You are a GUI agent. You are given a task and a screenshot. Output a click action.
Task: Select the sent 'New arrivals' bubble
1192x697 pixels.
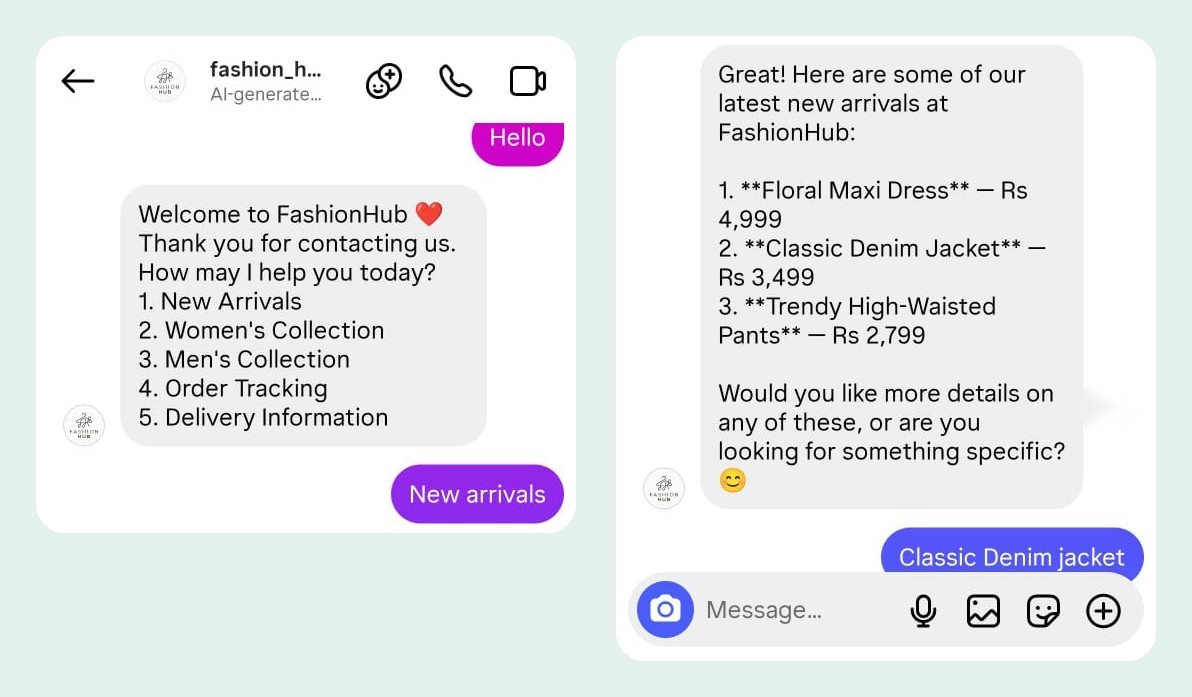[x=477, y=494]
